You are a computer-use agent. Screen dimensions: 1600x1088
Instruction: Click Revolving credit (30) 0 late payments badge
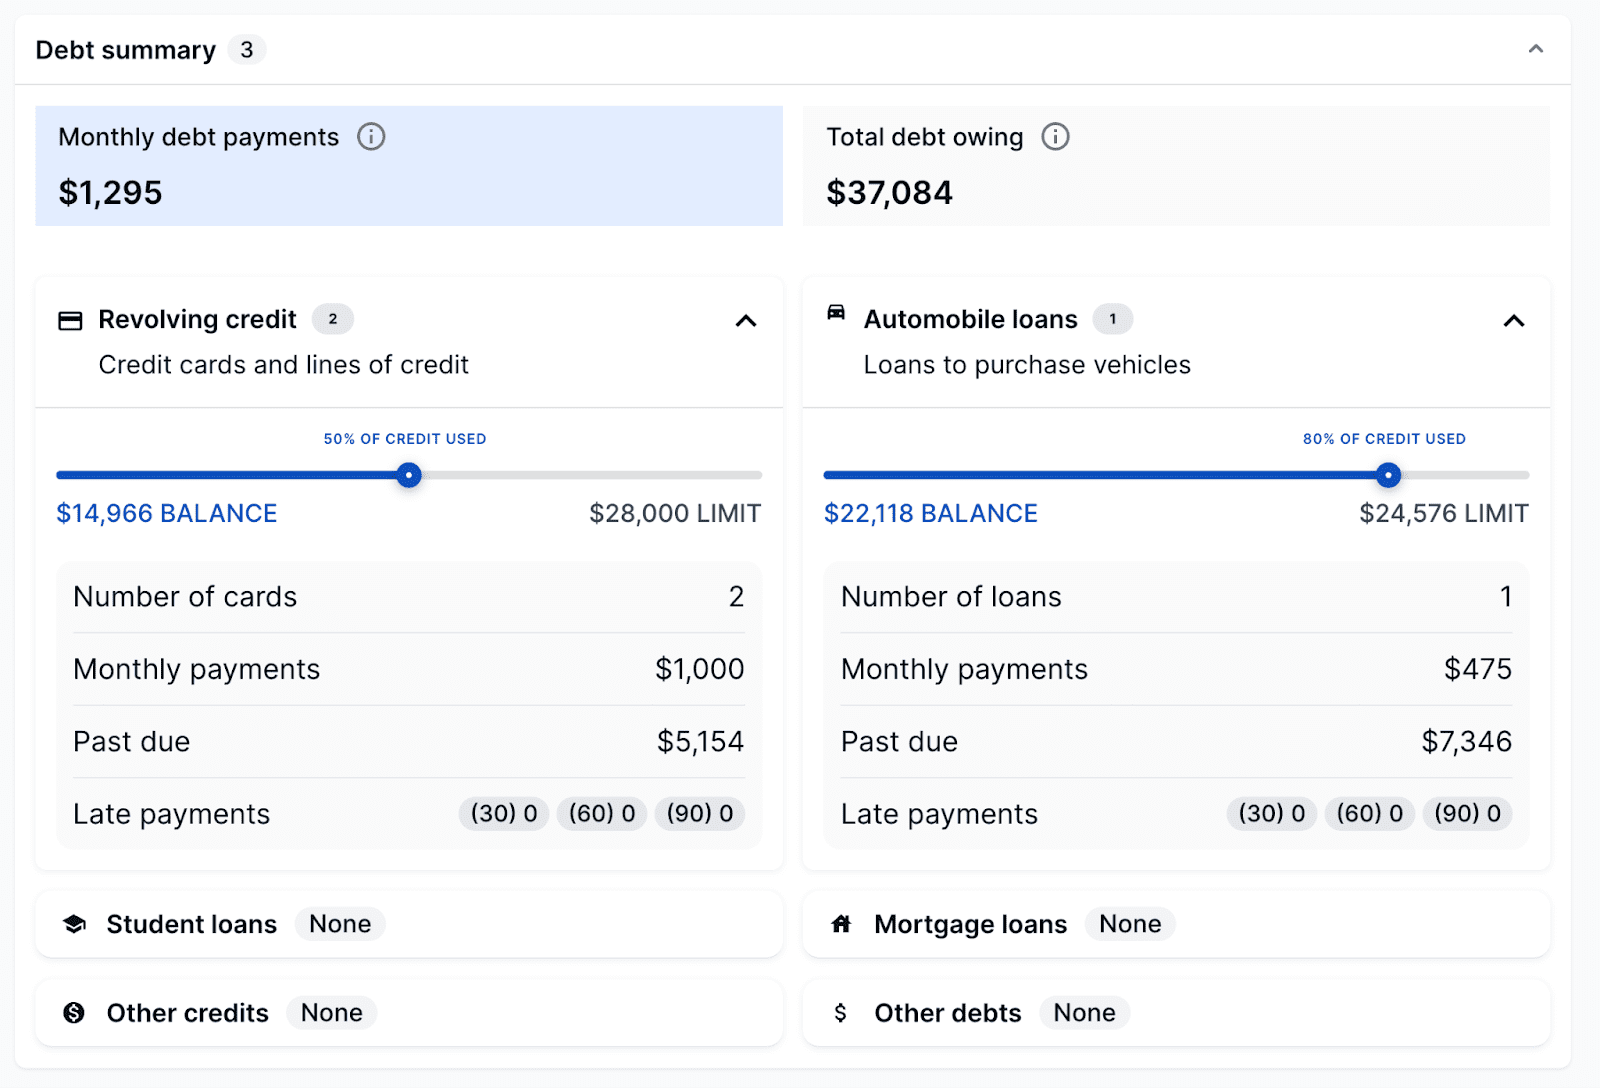pyautogui.click(x=504, y=814)
